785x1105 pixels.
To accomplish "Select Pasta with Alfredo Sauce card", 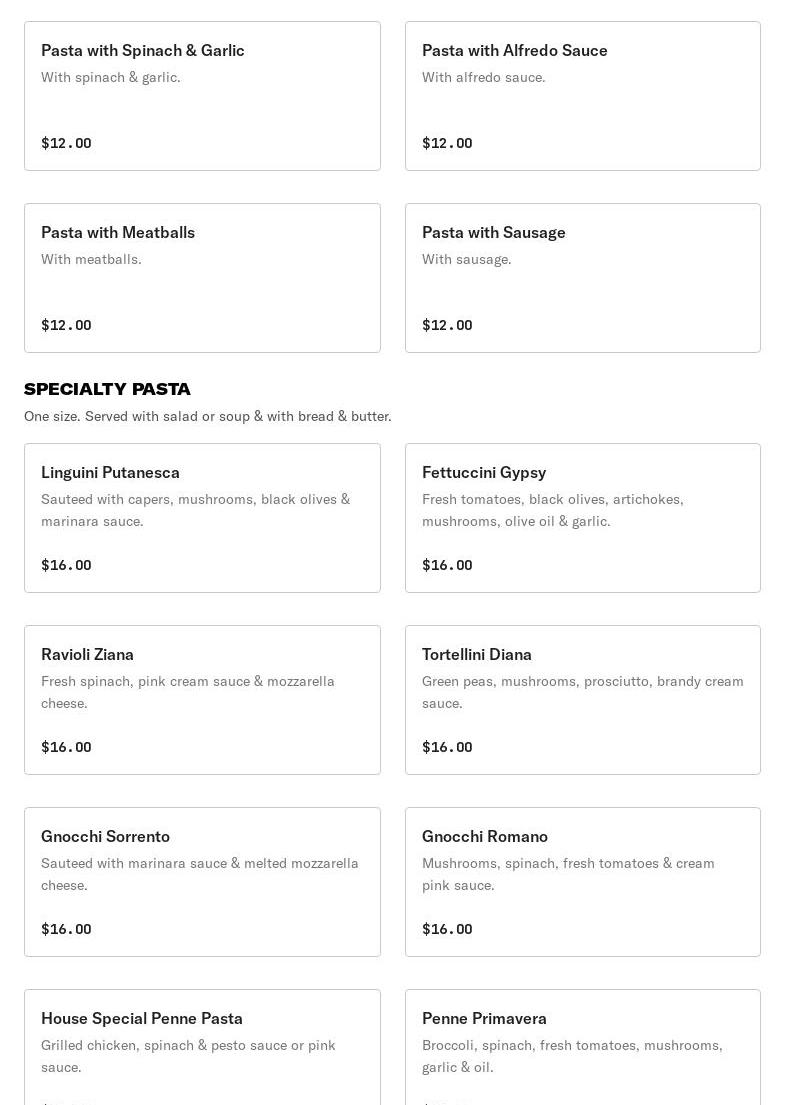I will click(582, 96).
